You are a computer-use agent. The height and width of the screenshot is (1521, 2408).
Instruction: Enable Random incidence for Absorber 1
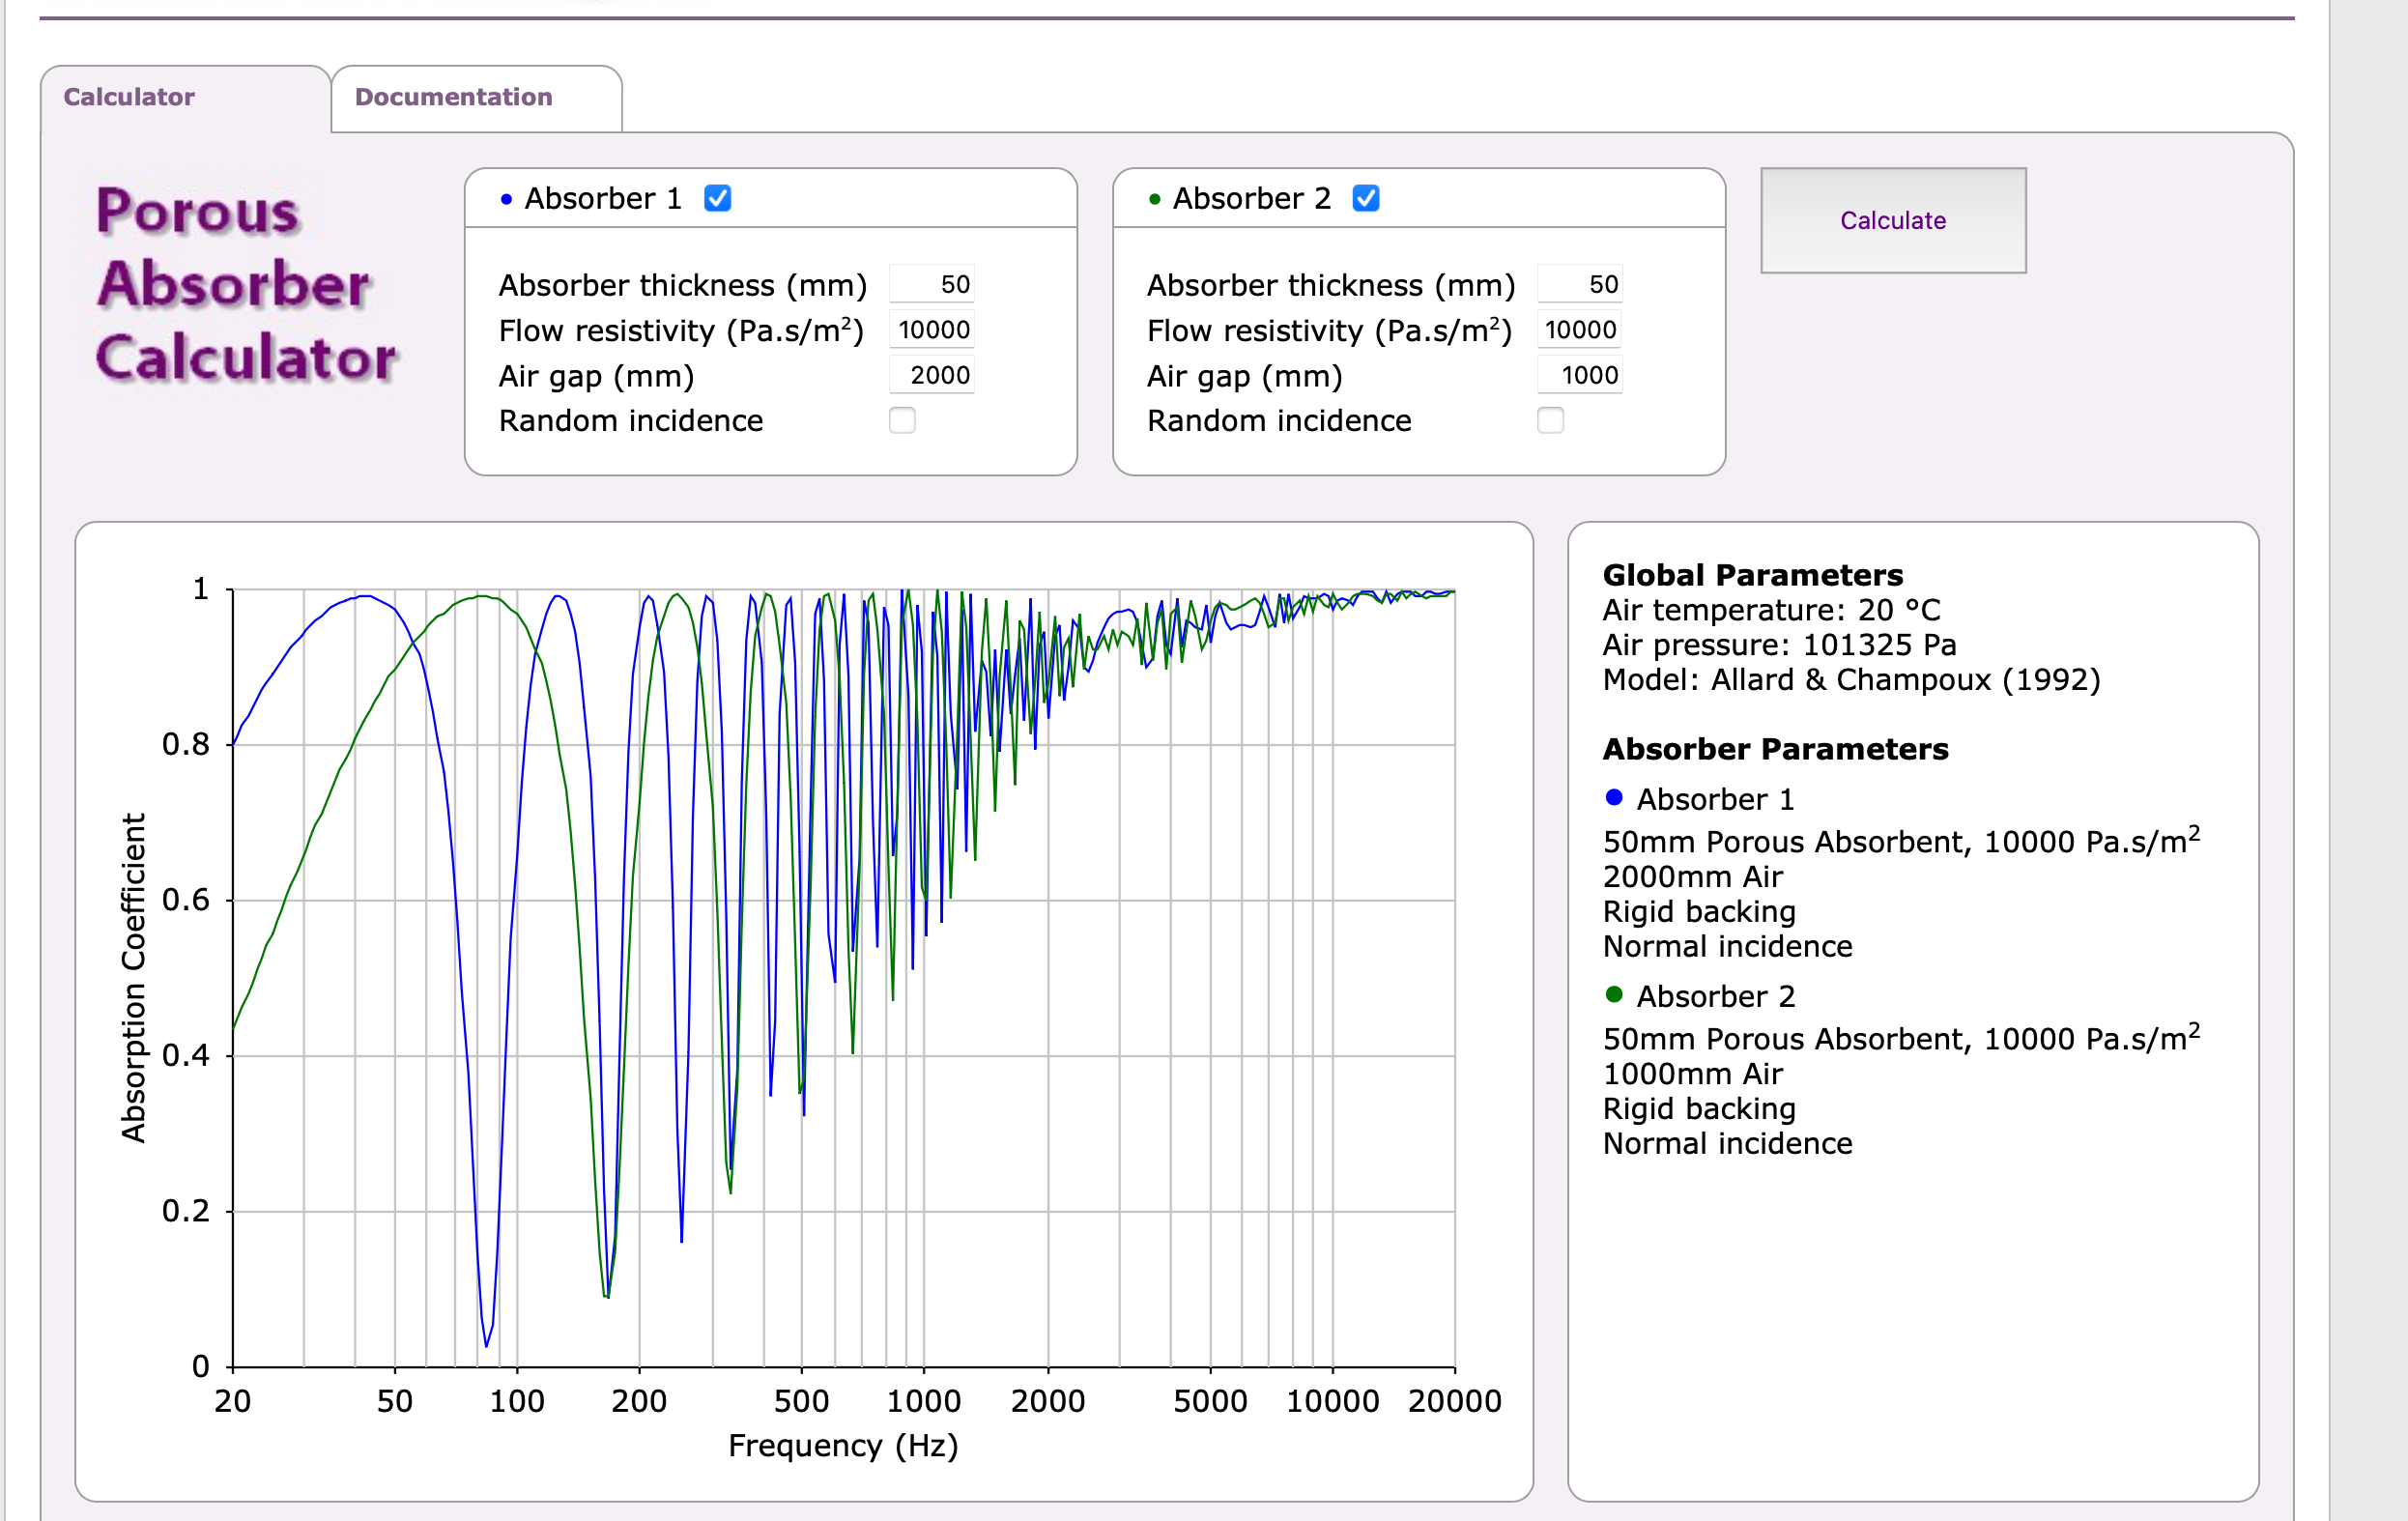902,420
